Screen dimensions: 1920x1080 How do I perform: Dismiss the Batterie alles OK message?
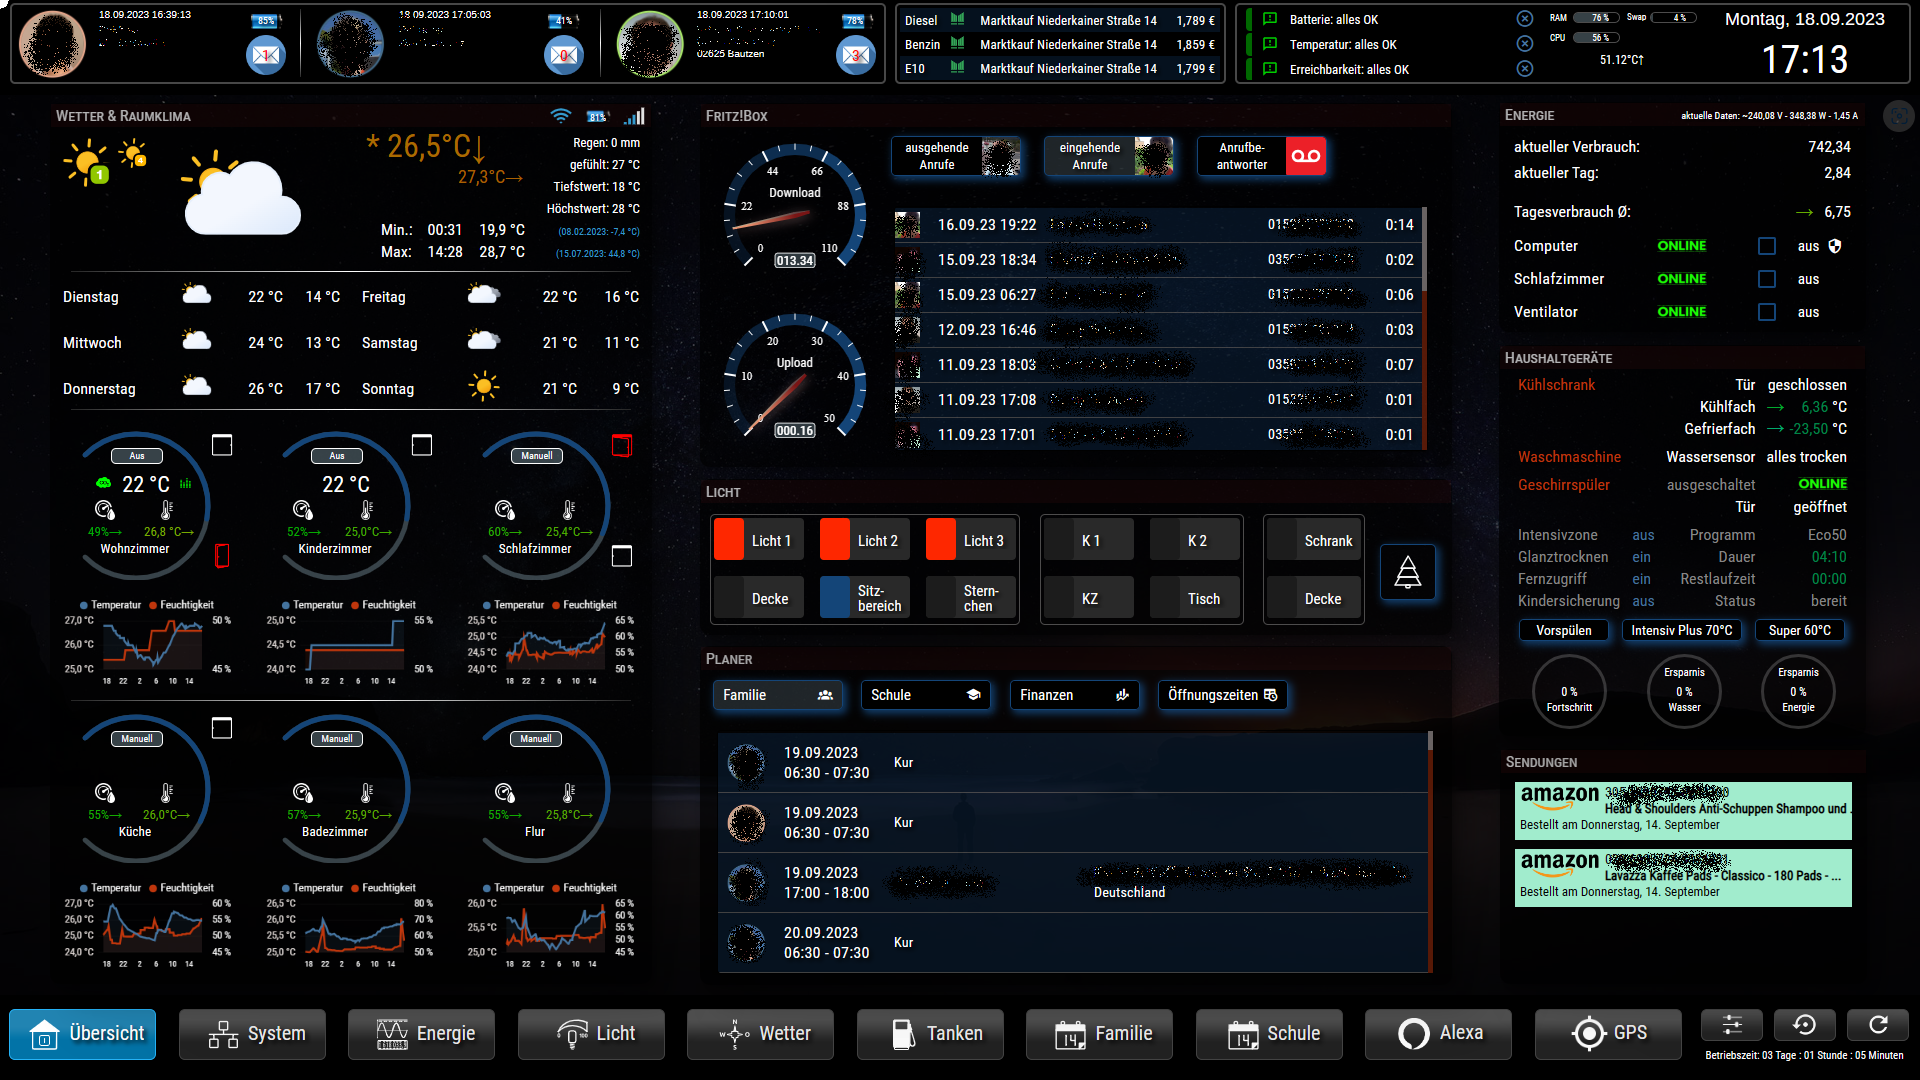1524,19
